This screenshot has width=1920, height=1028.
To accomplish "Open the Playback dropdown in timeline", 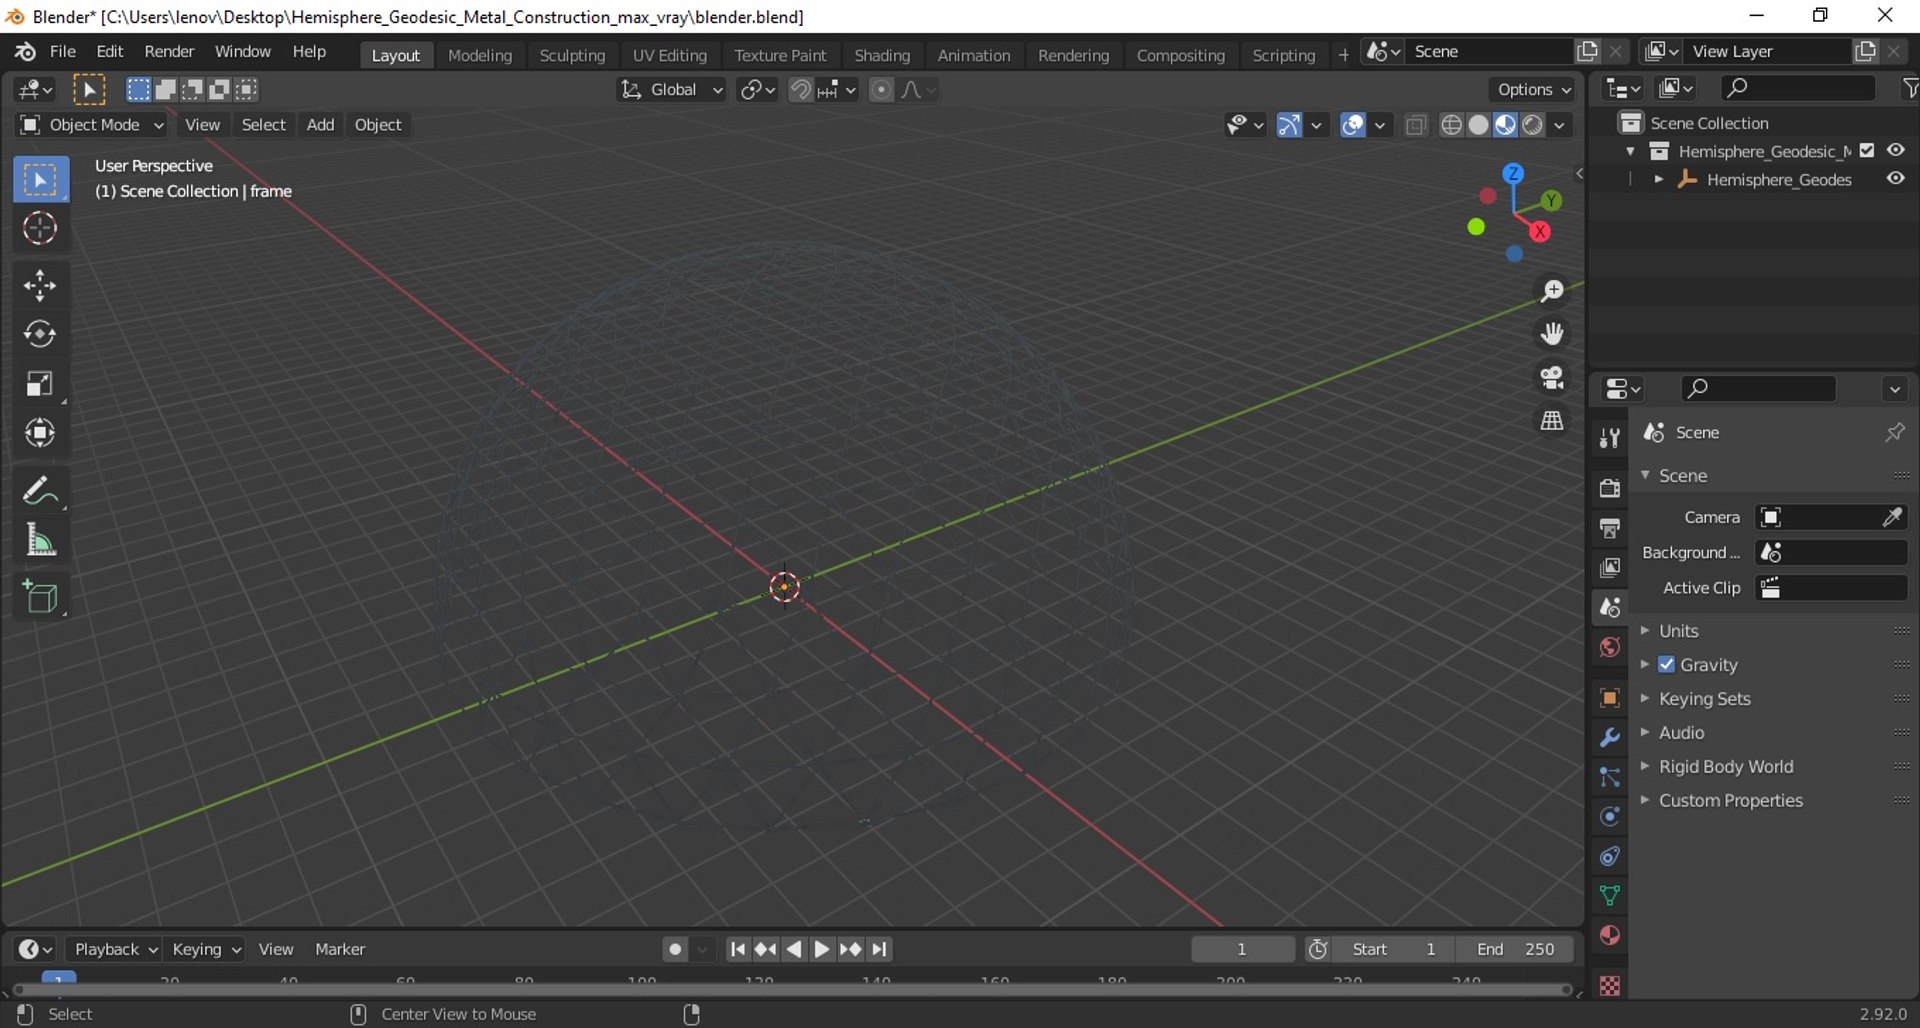I will 114,949.
